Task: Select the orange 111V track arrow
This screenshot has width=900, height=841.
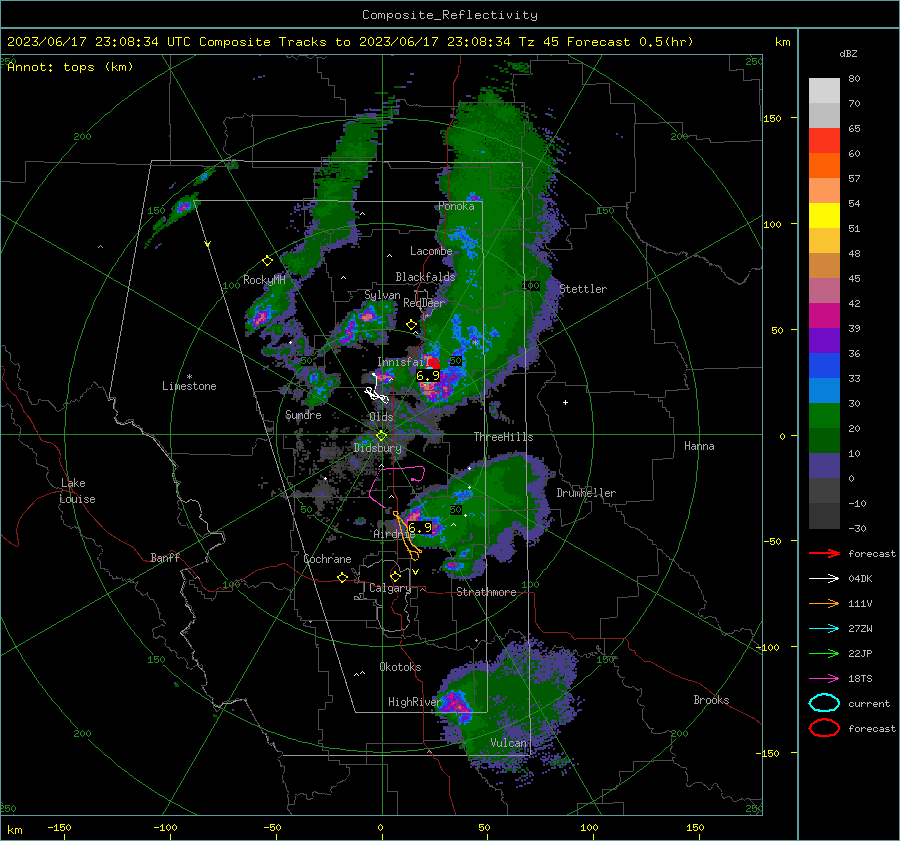Action: click(824, 603)
